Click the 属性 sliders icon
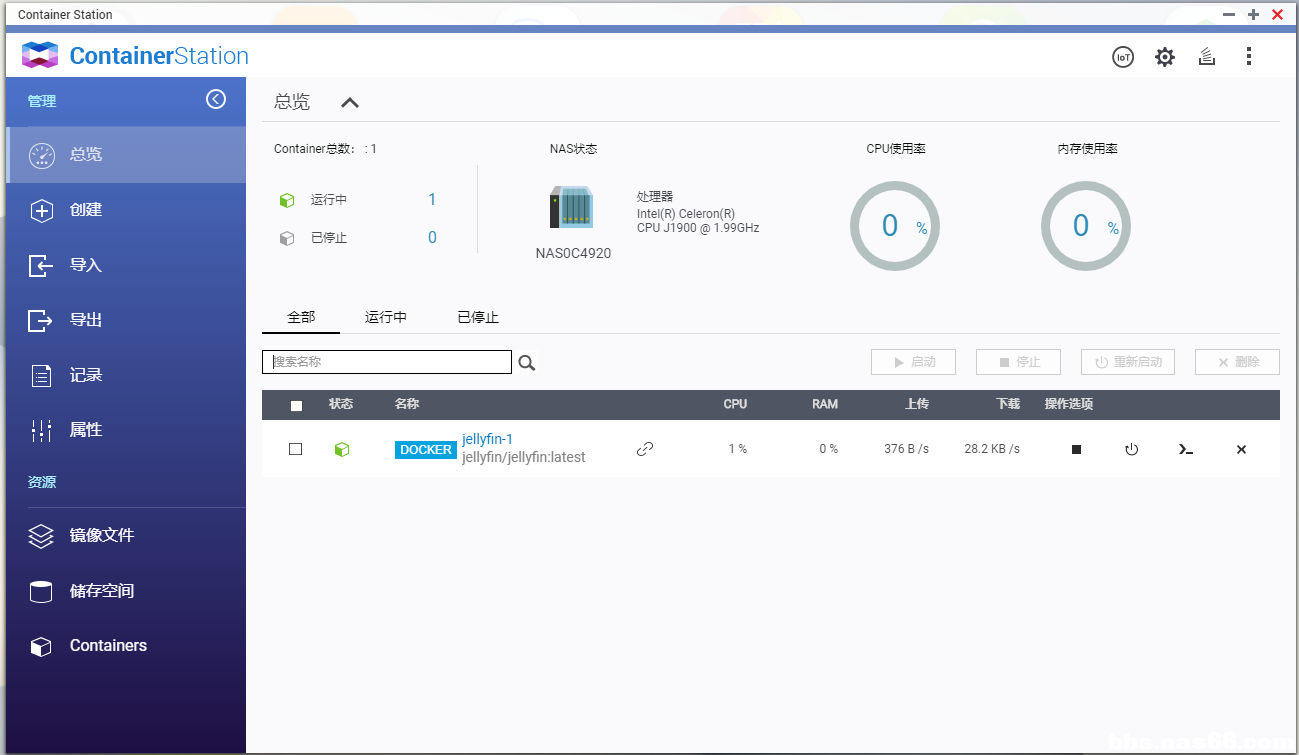Viewport: 1299px width, 755px height. point(41,430)
